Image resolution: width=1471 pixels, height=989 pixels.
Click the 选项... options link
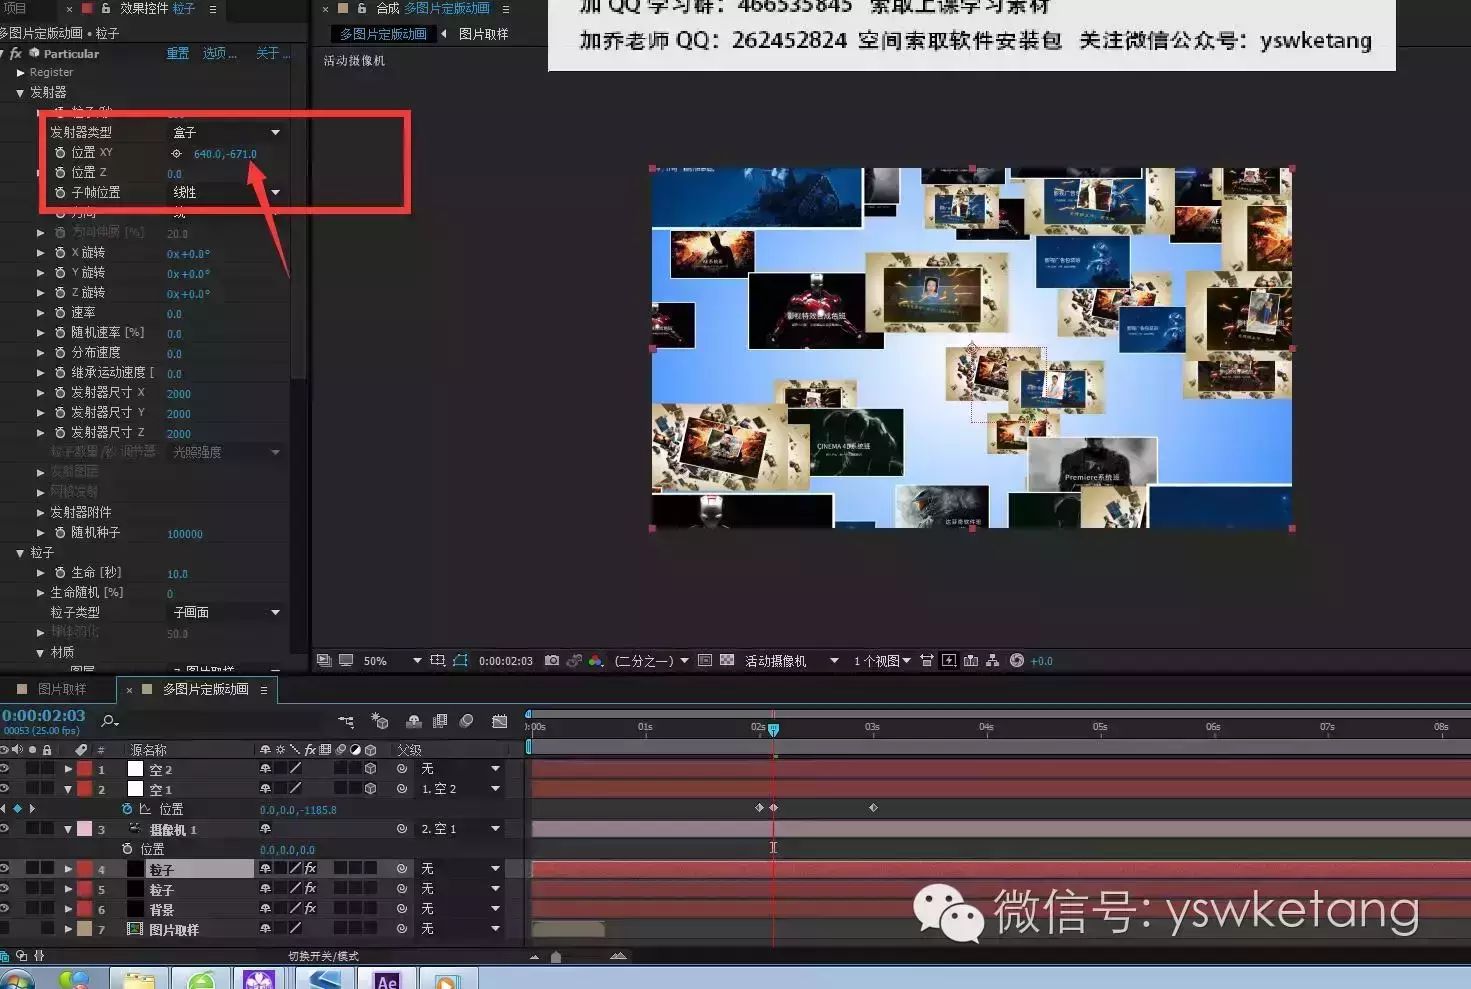[220, 53]
